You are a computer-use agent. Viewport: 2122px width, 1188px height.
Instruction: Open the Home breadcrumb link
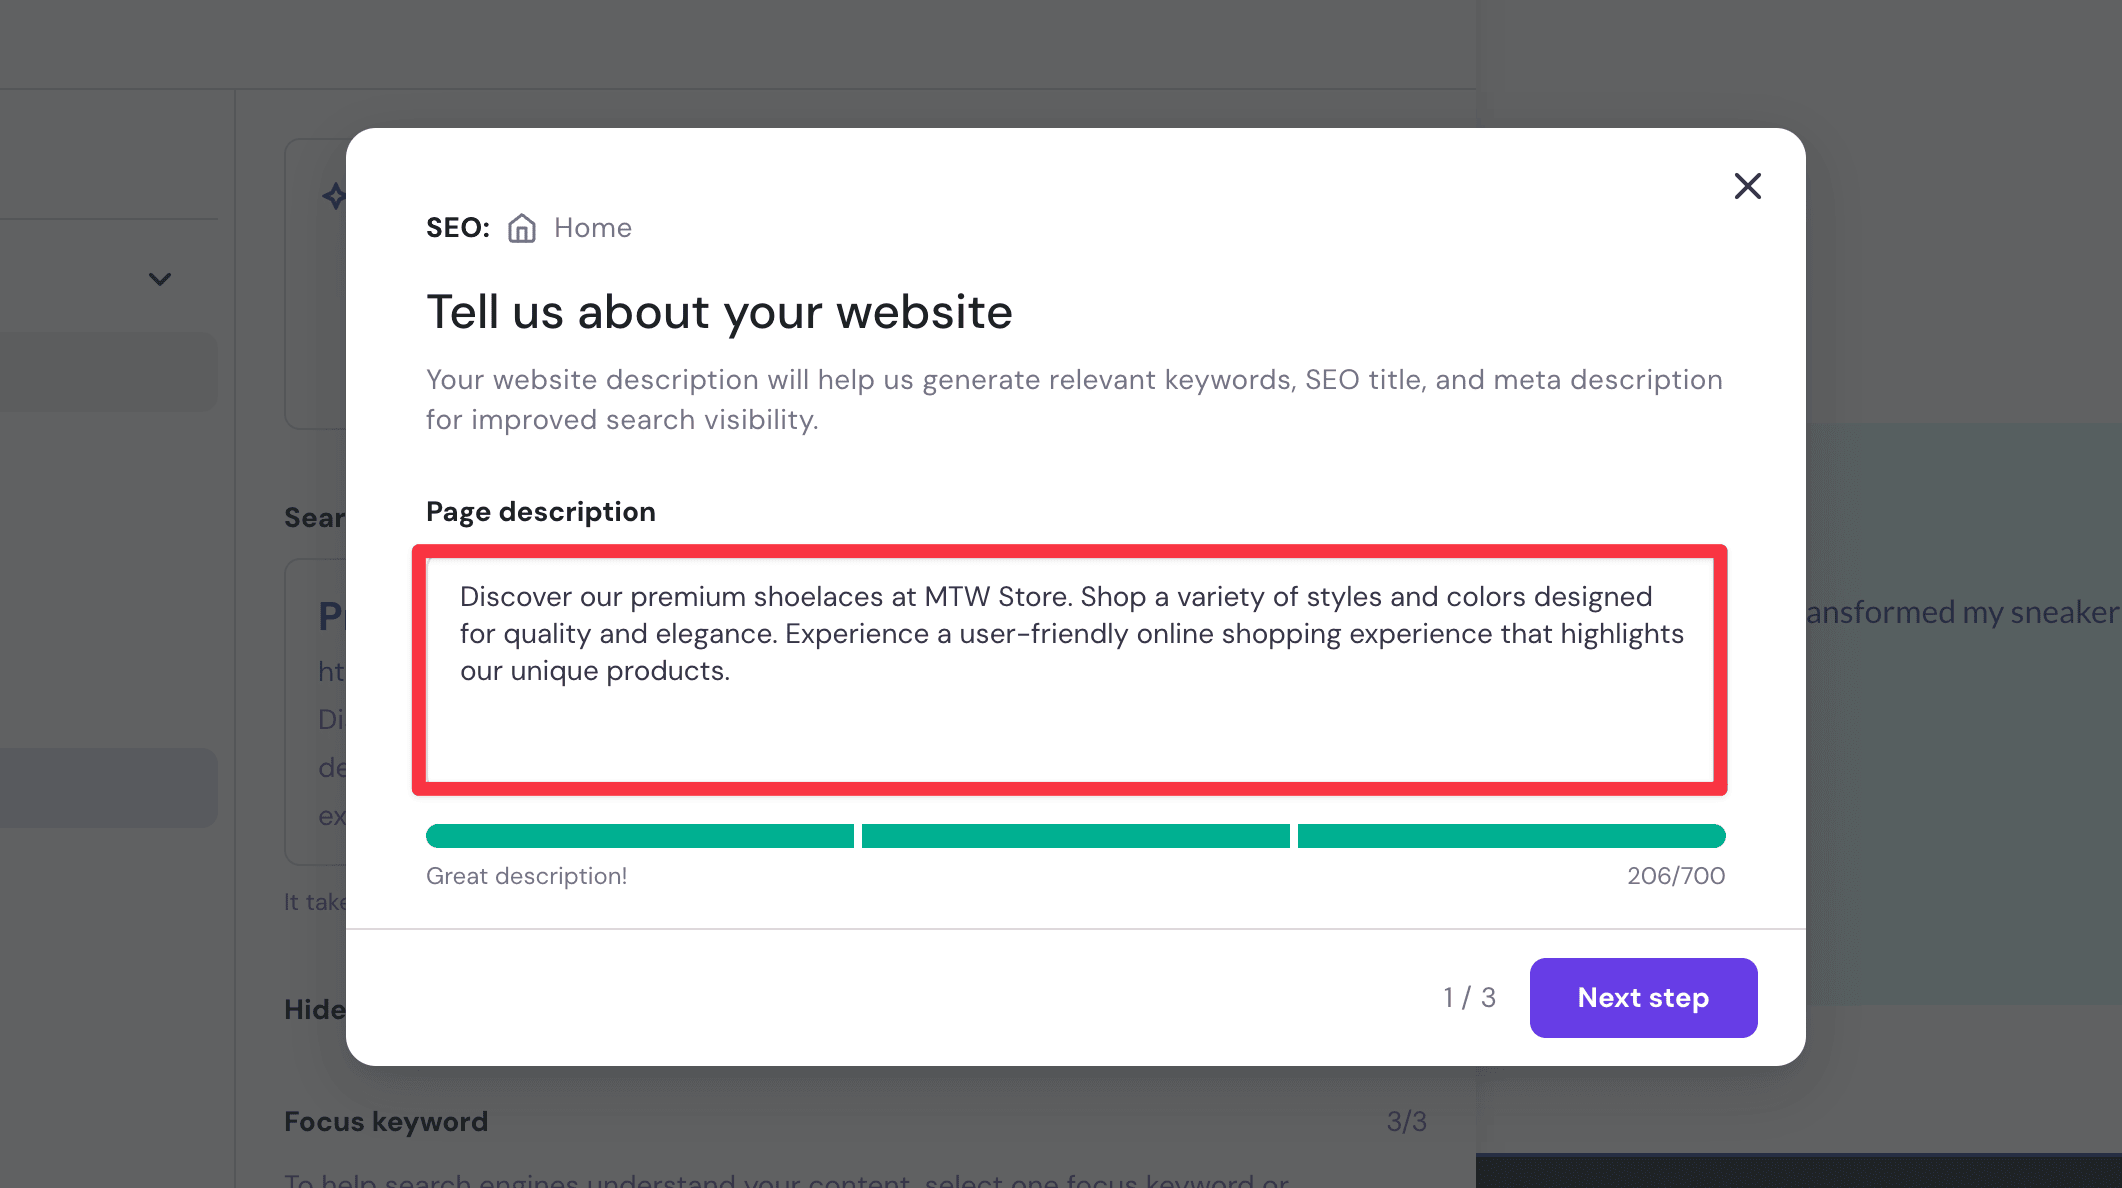(x=592, y=227)
